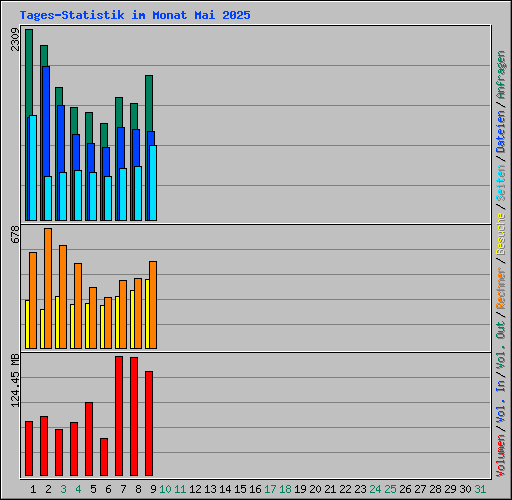512x500 pixels.
Task: Click the cyan Seiten bar for day 9
Action: click(x=153, y=183)
